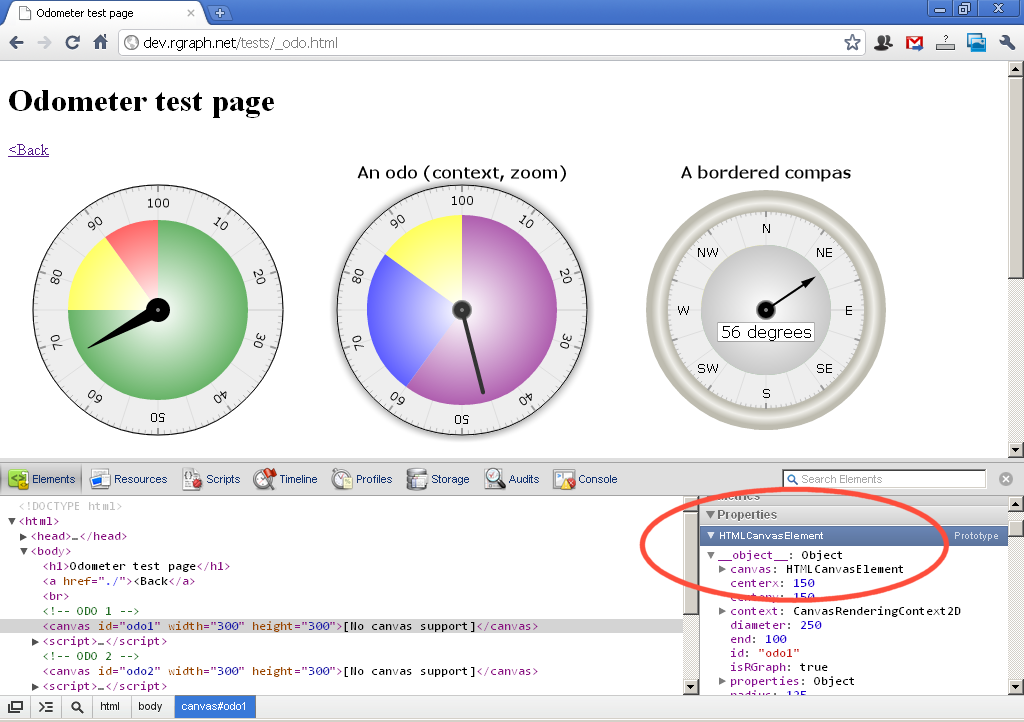Collapse the Properties sidebar pane
Viewport: 1024px width, 722px height.
click(711, 514)
